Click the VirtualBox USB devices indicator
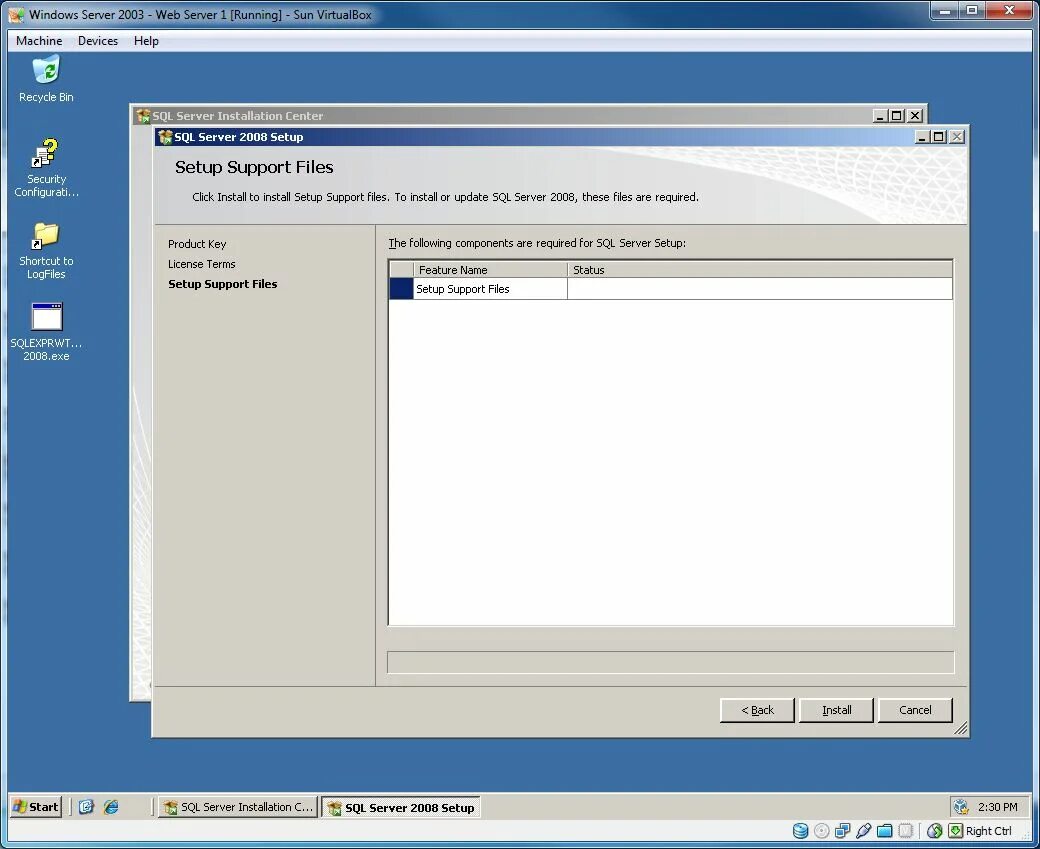 (864, 830)
